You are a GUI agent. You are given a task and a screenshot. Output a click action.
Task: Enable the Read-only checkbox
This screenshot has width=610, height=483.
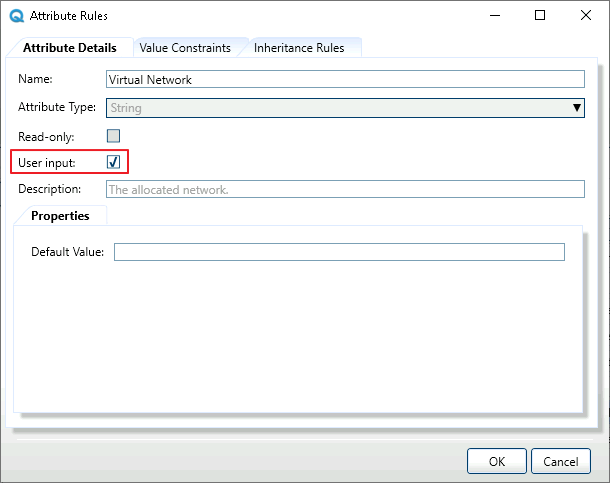pyautogui.click(x=114, y=136)
